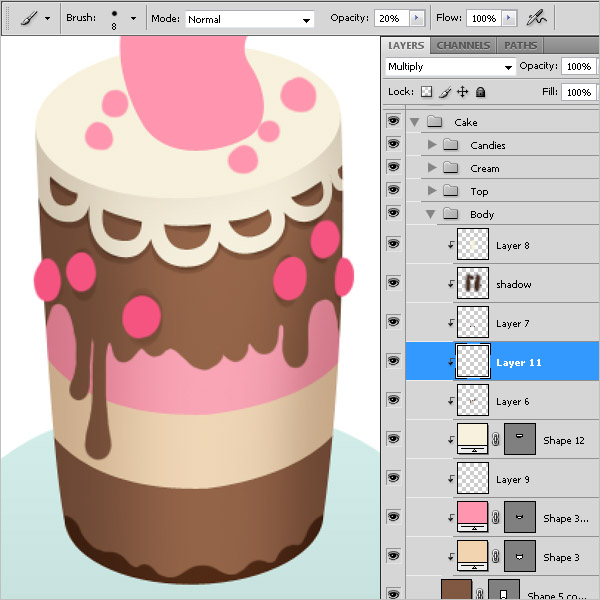Image resolution: width=600 pixels, height=600 pixels.
Task: Hide the Body group visibility eye
Action: point(393,213)
